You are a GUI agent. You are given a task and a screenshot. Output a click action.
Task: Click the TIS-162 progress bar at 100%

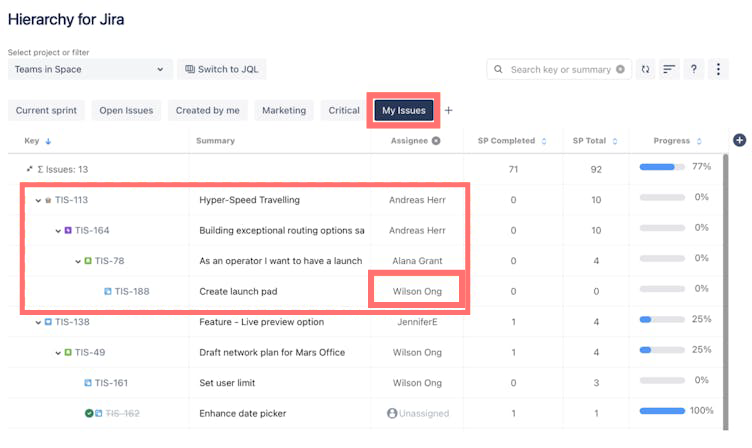pyautogui.click(x=662, y=411)
